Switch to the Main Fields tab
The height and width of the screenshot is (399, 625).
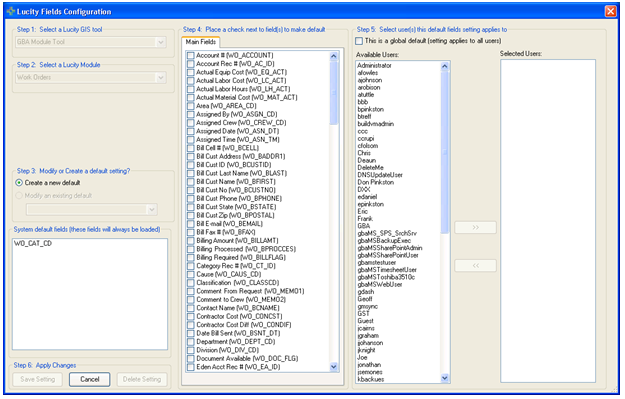pos(200,42)
